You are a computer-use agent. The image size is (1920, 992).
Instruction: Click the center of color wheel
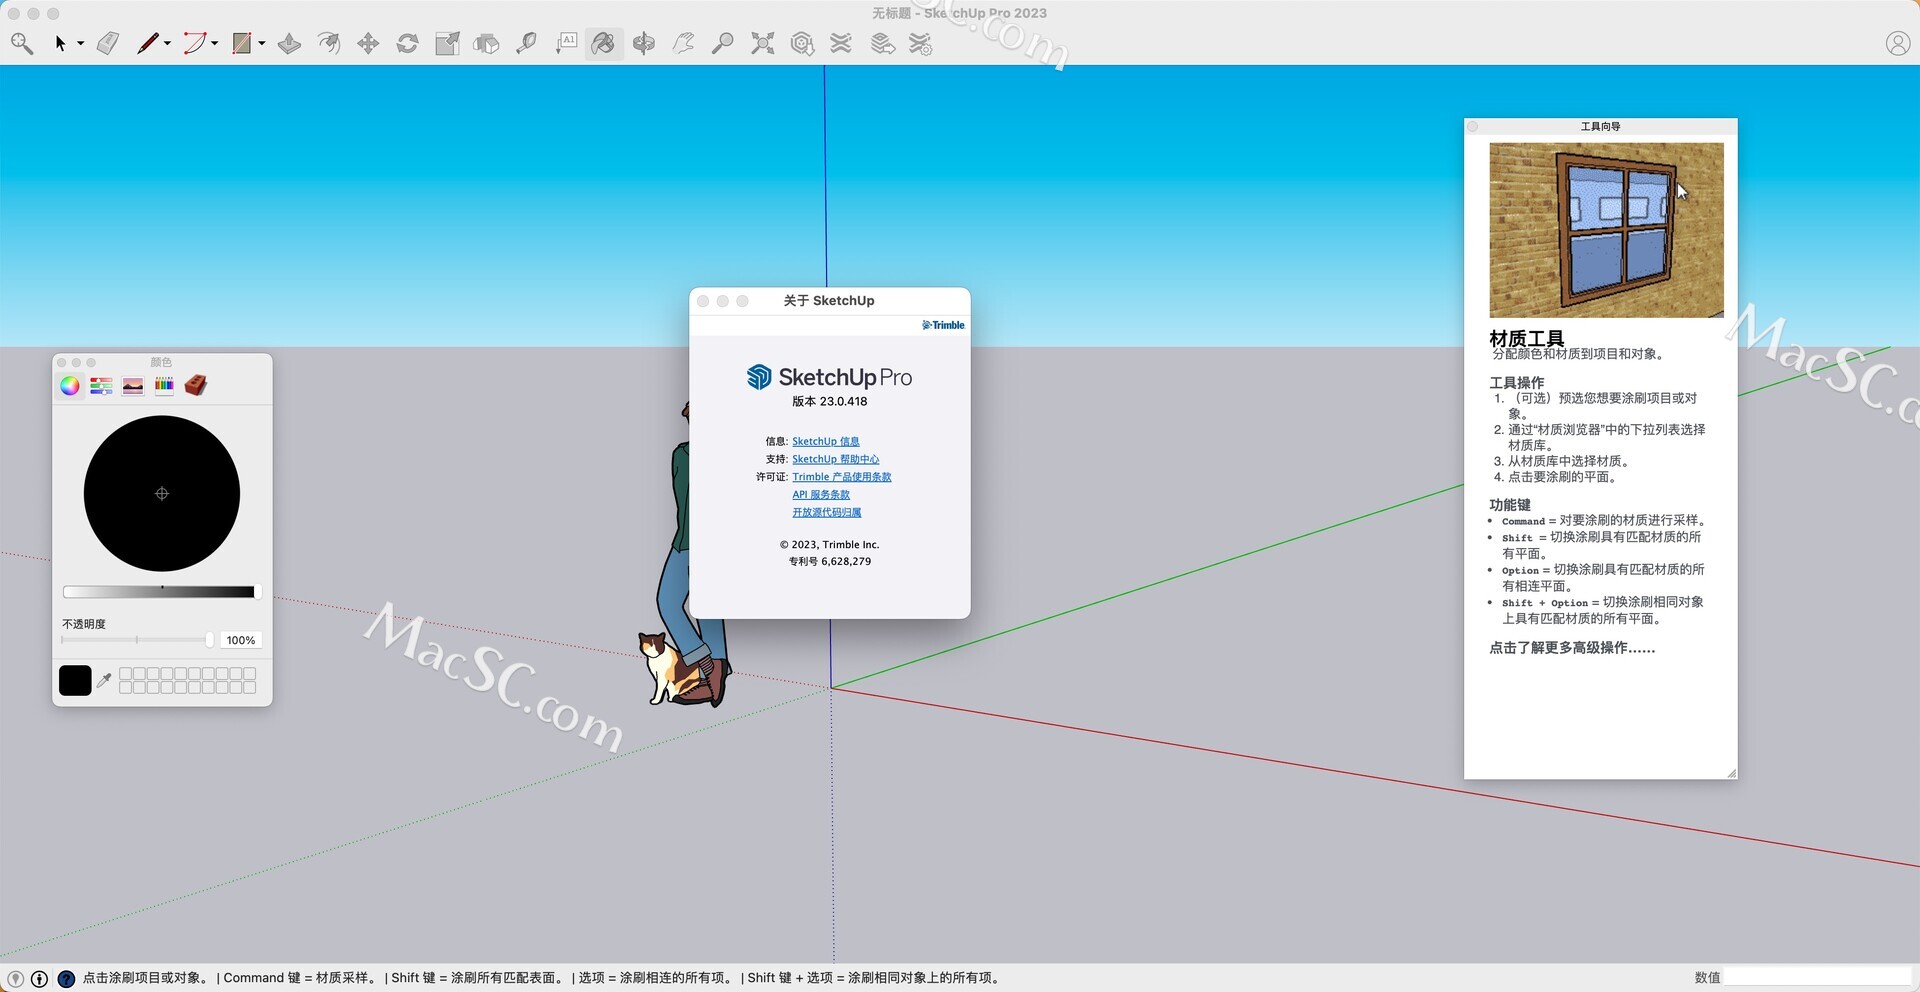[x=162, y=494]
